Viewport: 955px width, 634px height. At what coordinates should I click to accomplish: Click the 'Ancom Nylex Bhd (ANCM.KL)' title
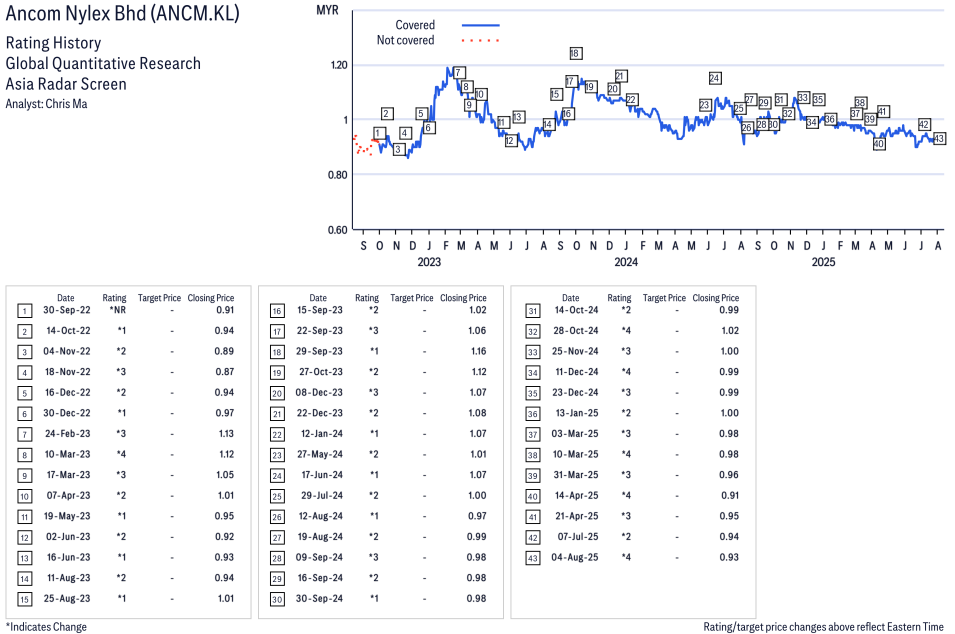tap(122, 13)
